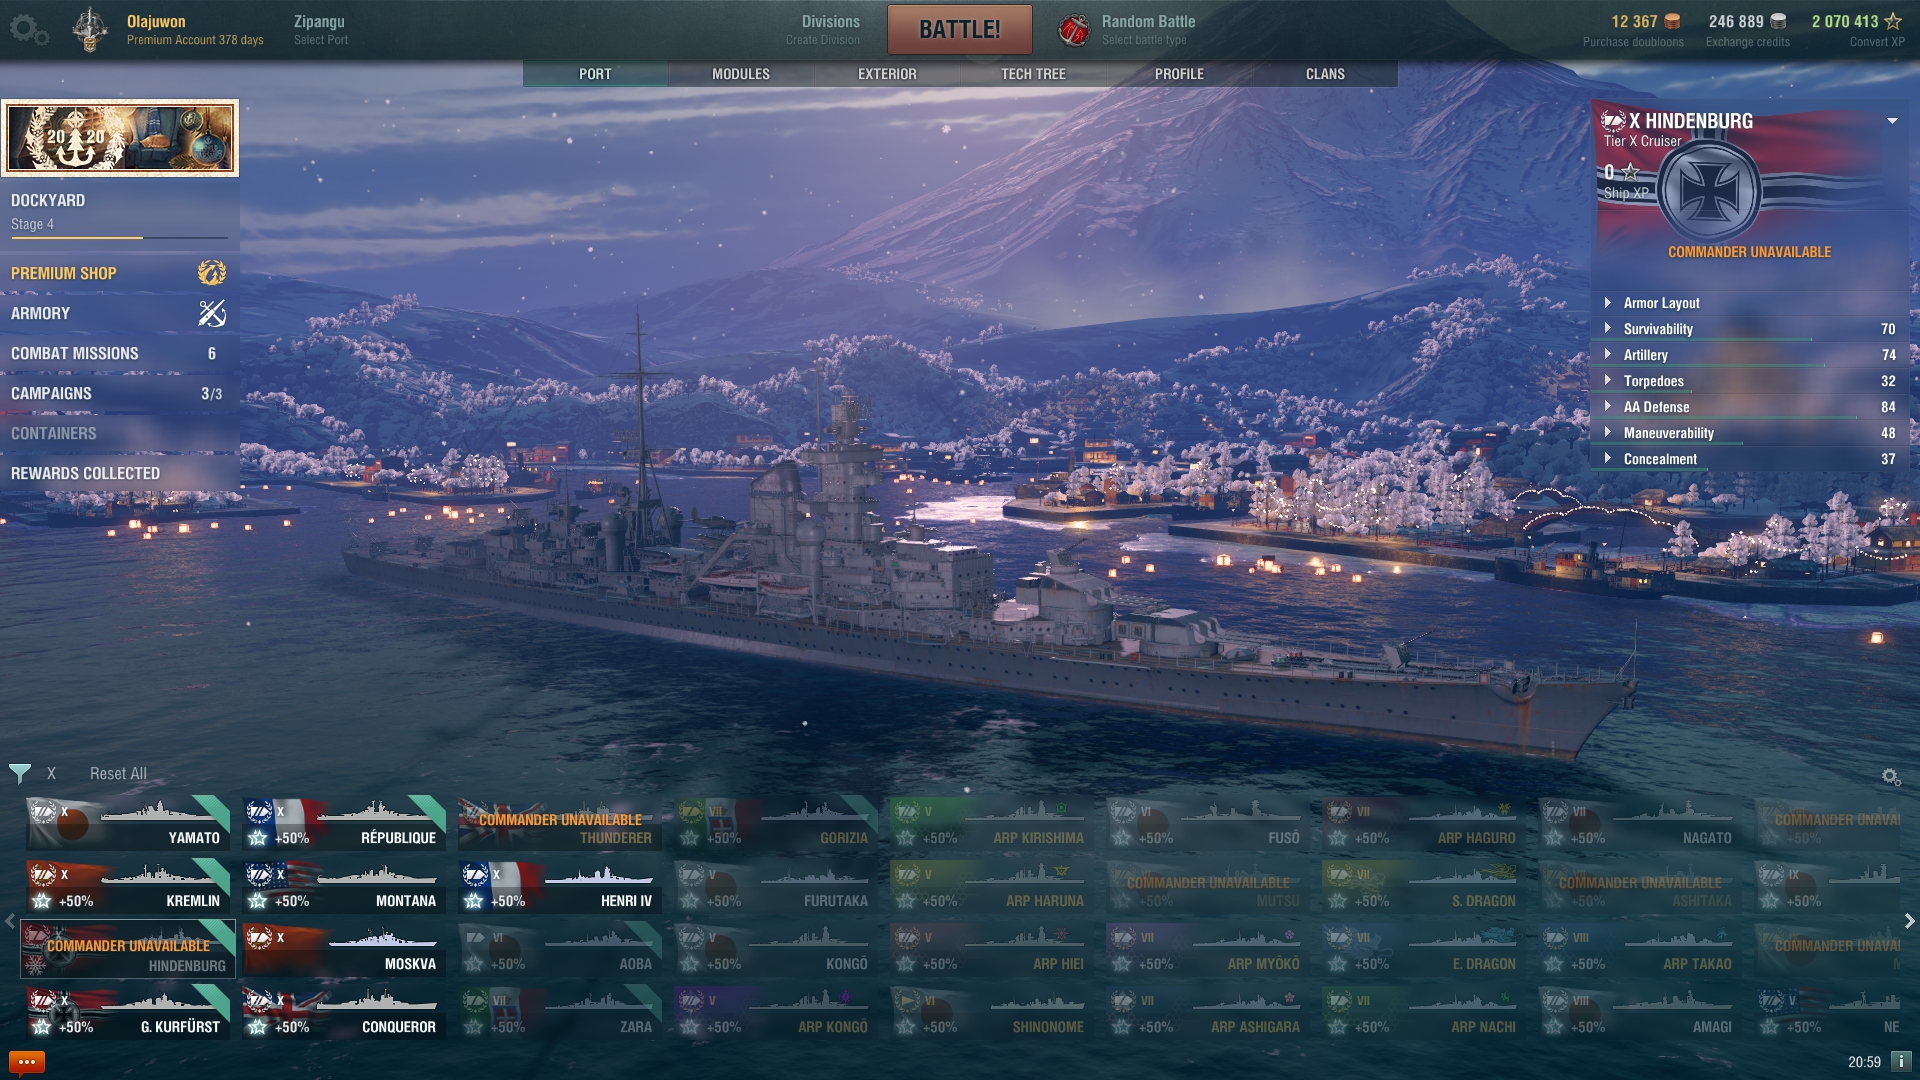Open the Dockyard stage progress bar

[x=120, y=238]
